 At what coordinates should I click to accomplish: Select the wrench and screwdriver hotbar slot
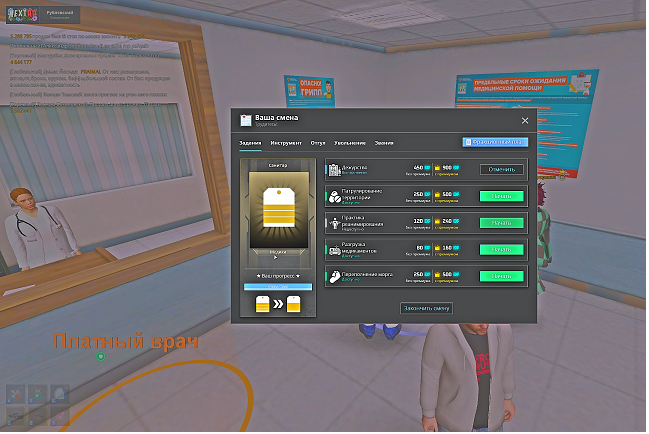(16, 395)
